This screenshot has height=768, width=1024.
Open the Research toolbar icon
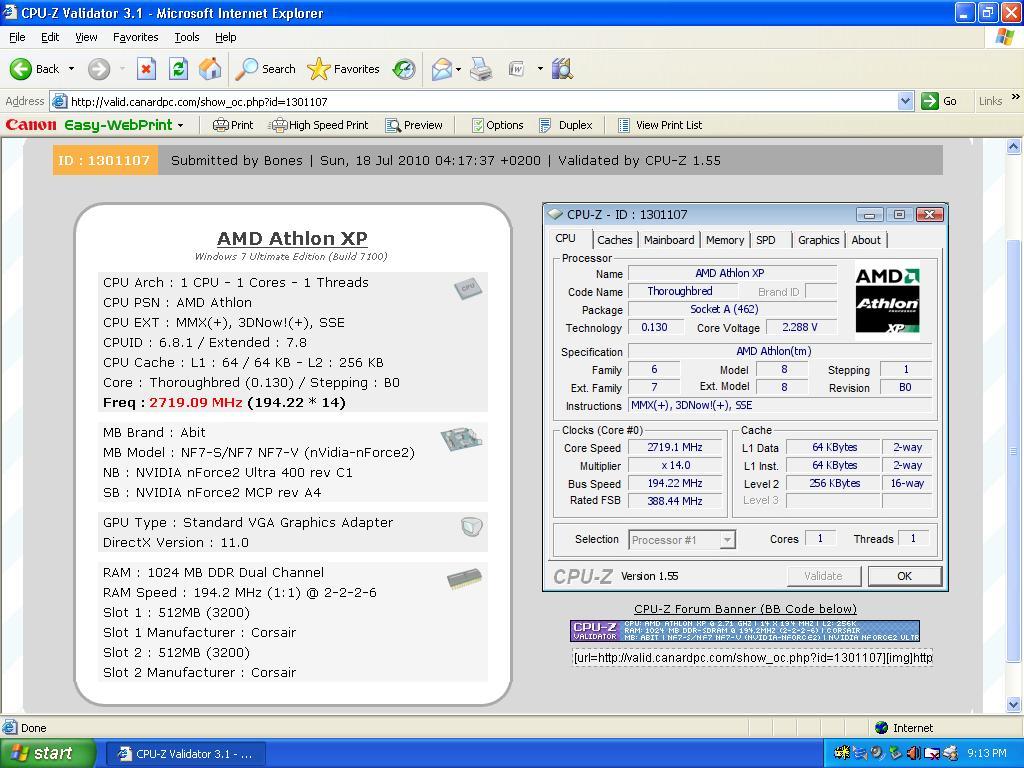click(x=562, y=69)
